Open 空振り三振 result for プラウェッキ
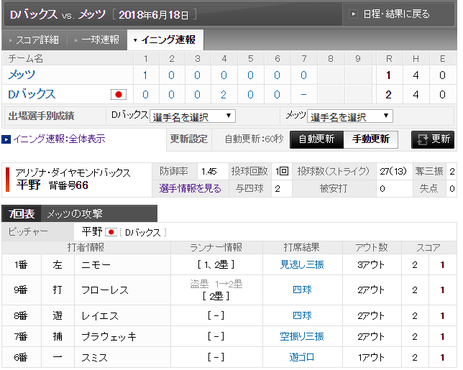 (x=302, y=337)
